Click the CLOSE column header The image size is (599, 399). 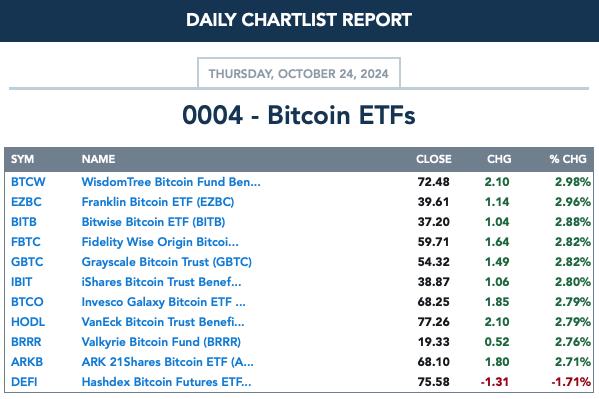[x=434, y=159]
